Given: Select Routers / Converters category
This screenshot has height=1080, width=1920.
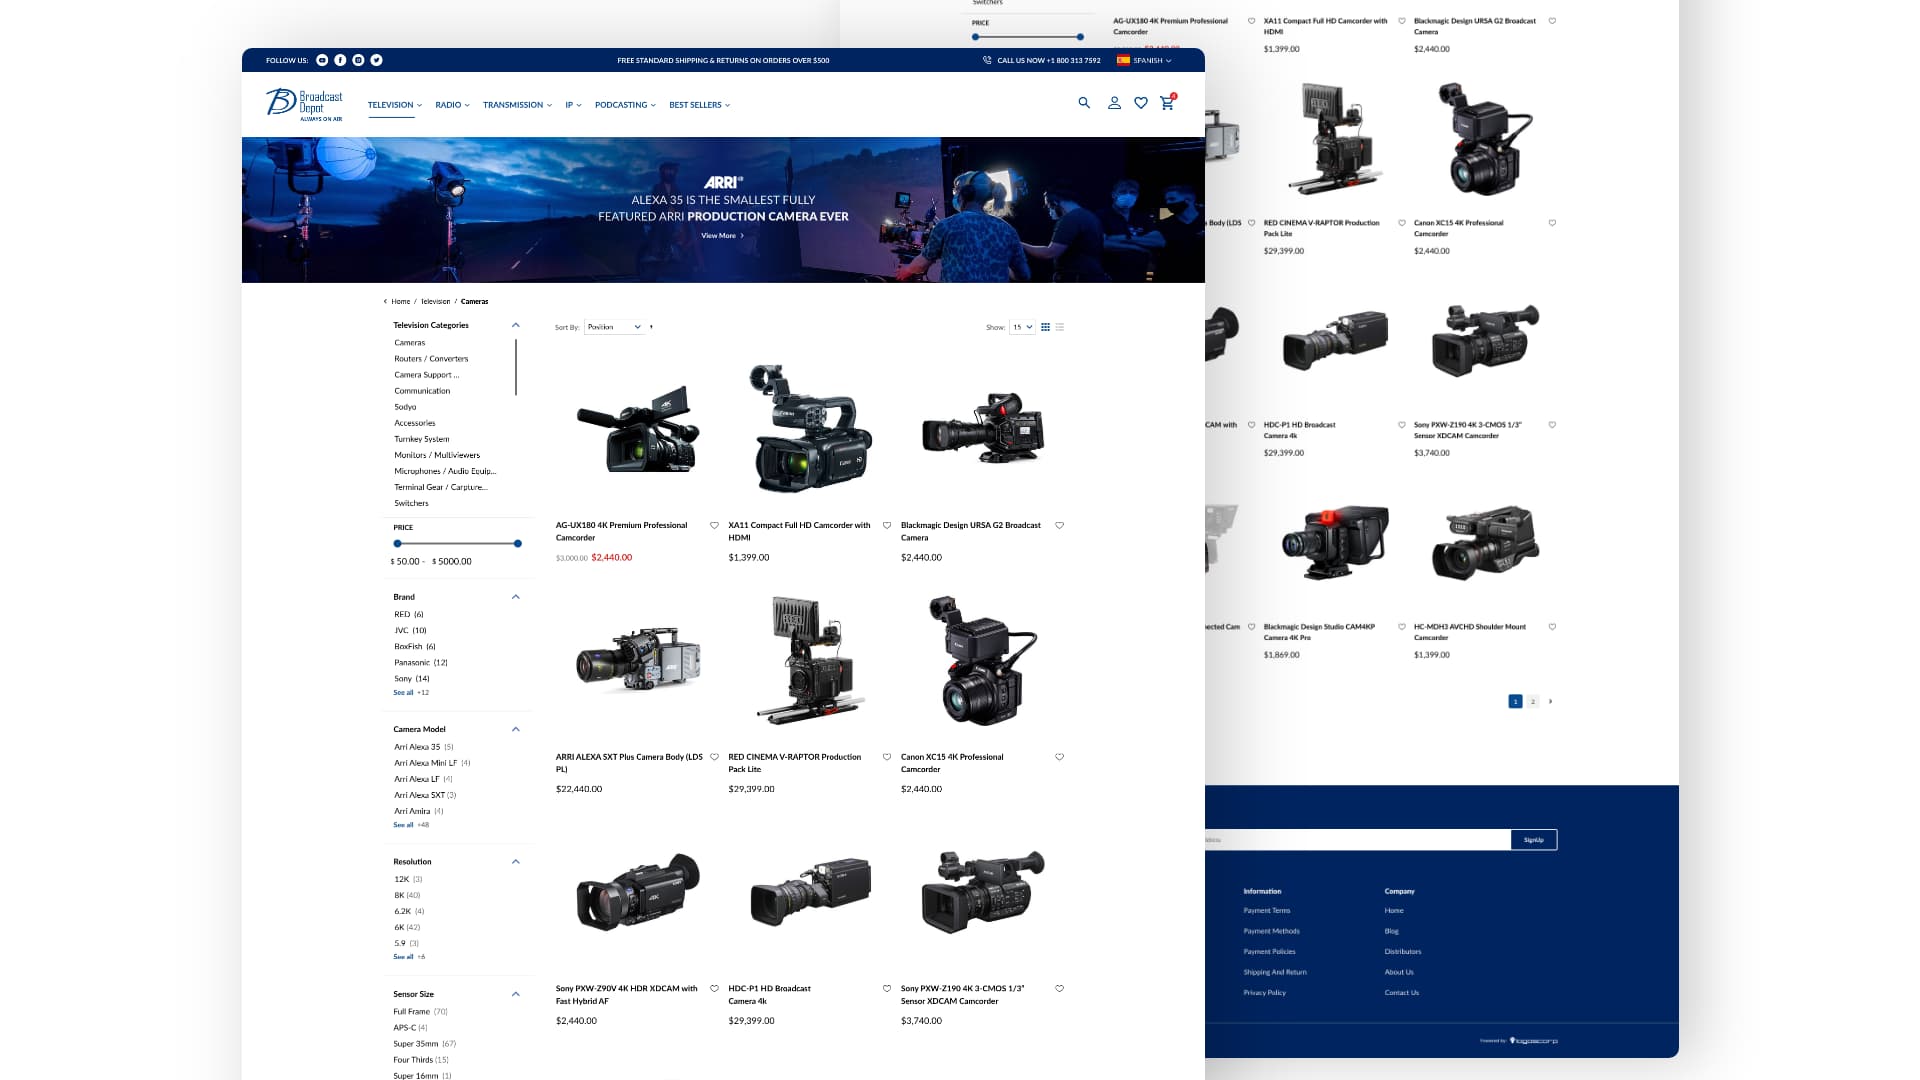Looking at the screenshot, I should [431, 359].
